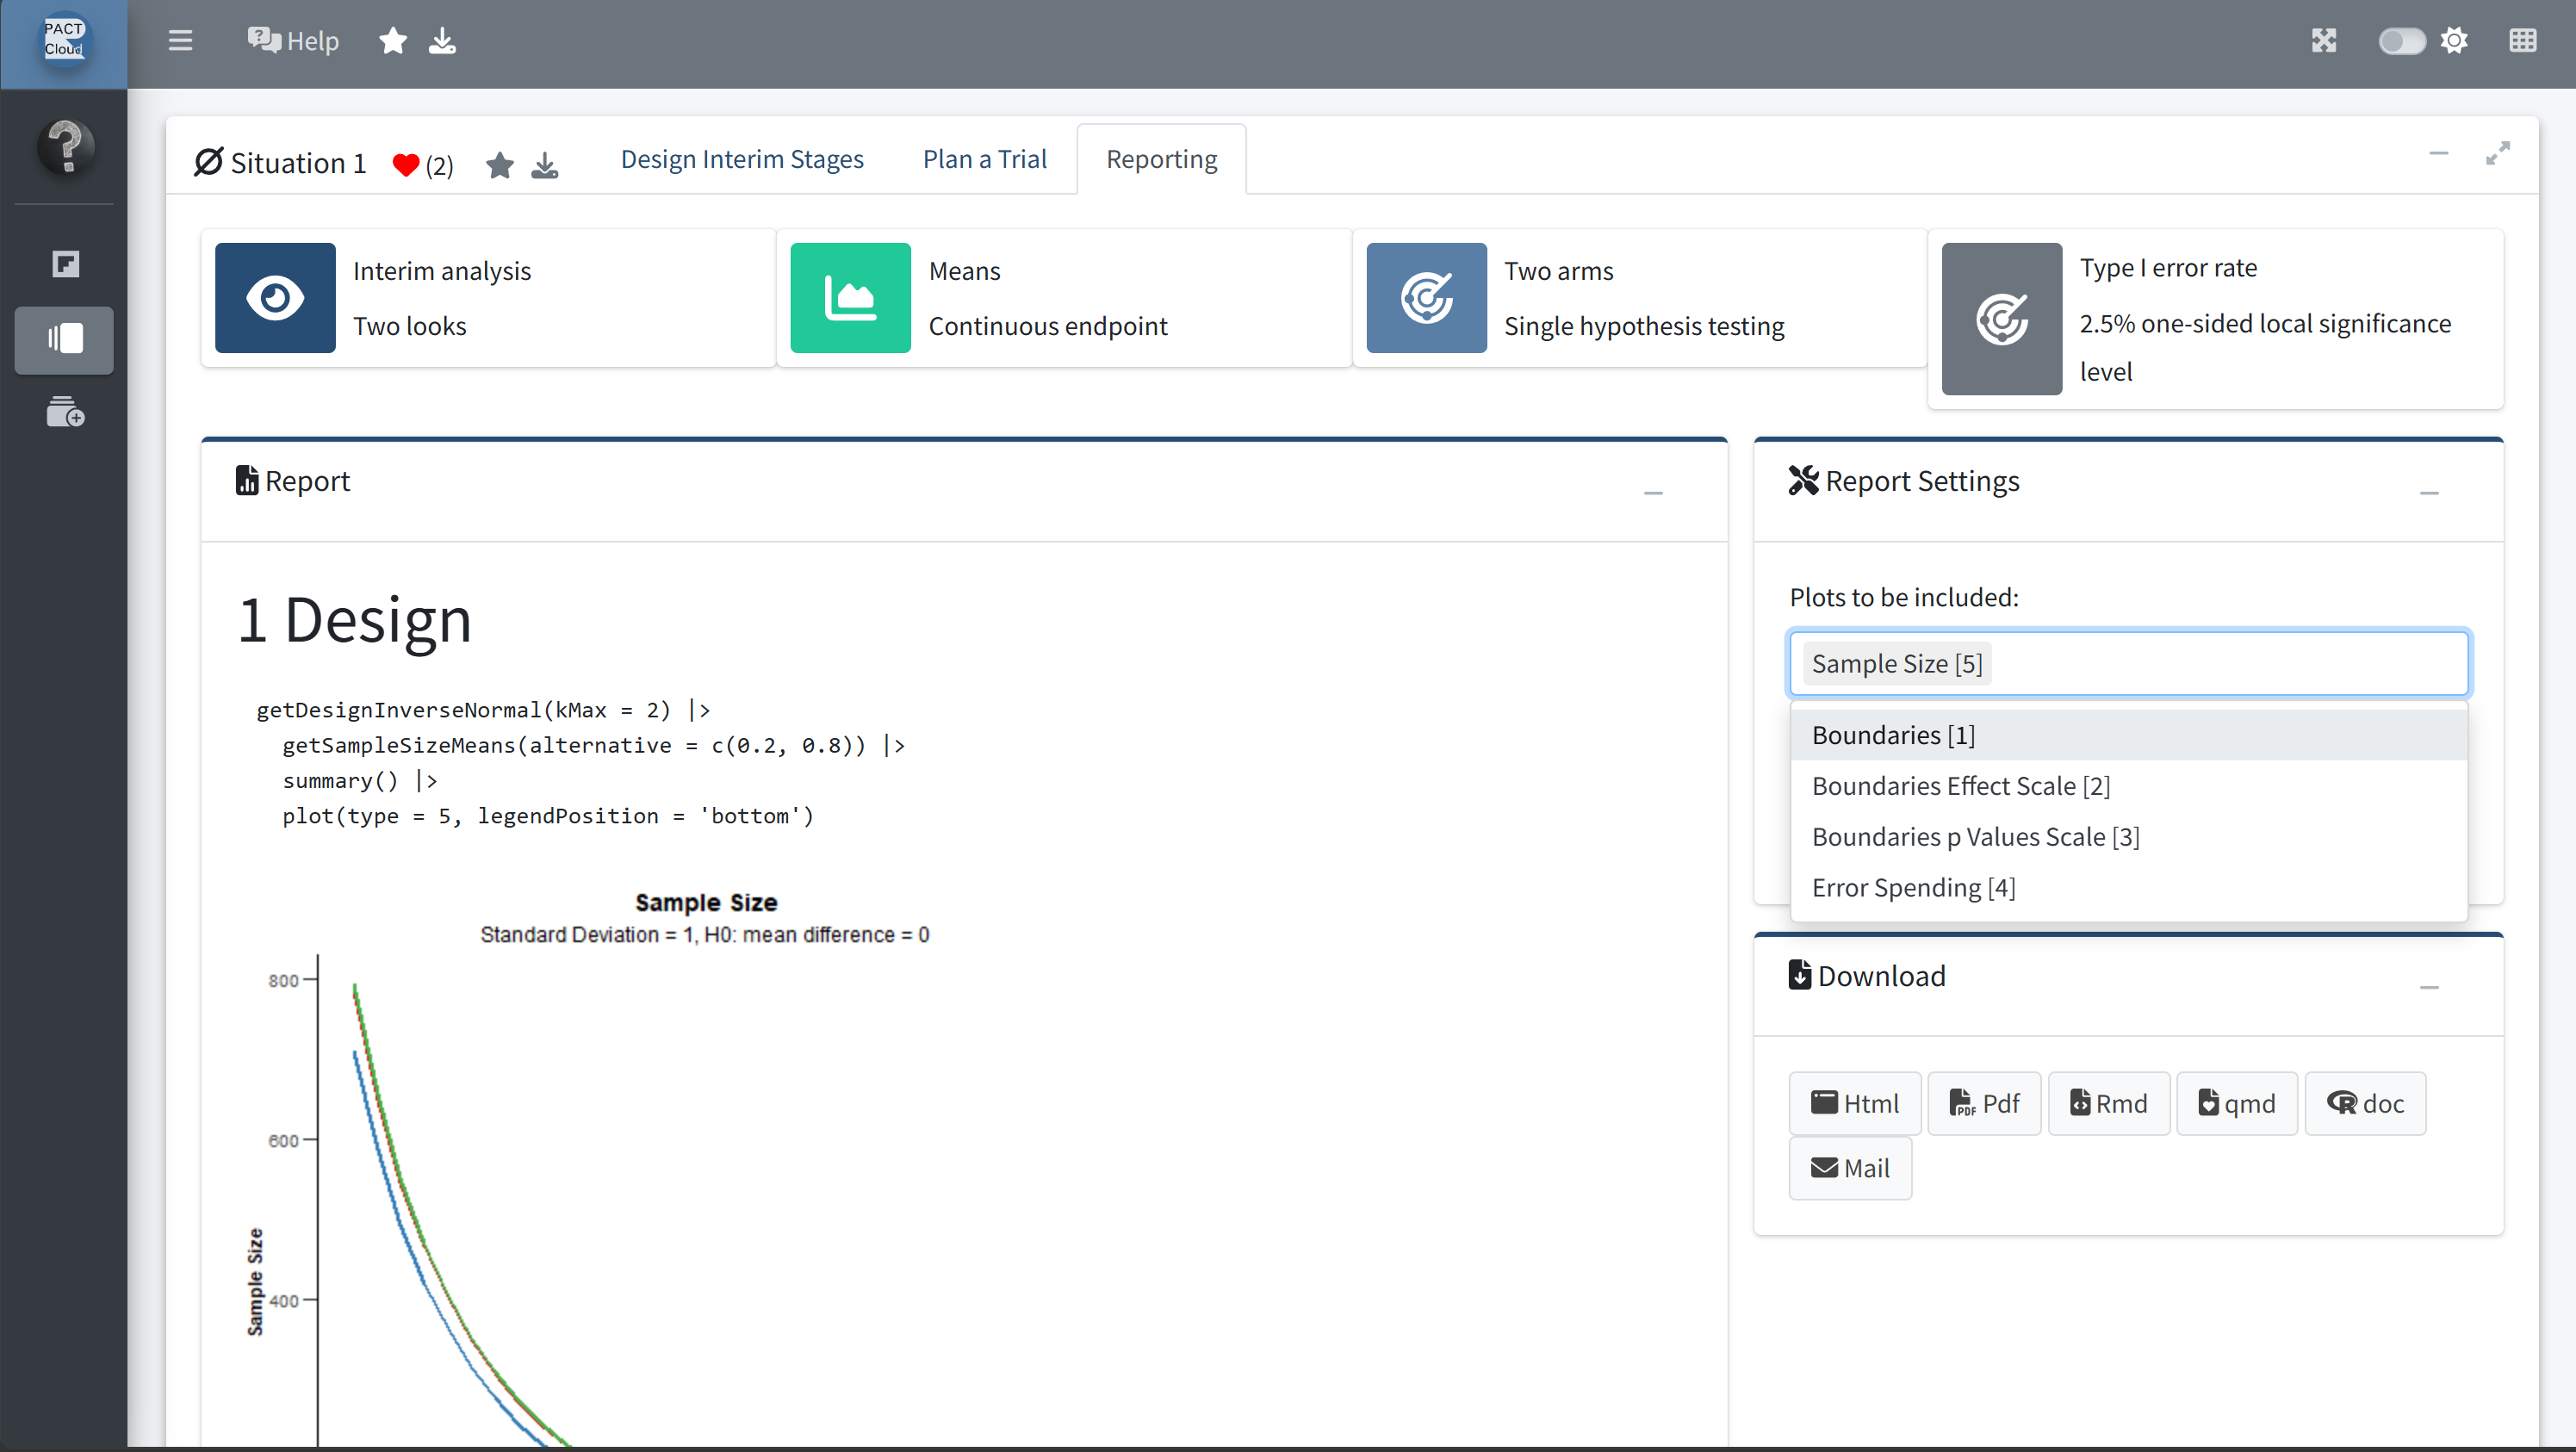Choose Error Spending [4] option
Viewport: 2576px width, 1452px height.
2129,888
